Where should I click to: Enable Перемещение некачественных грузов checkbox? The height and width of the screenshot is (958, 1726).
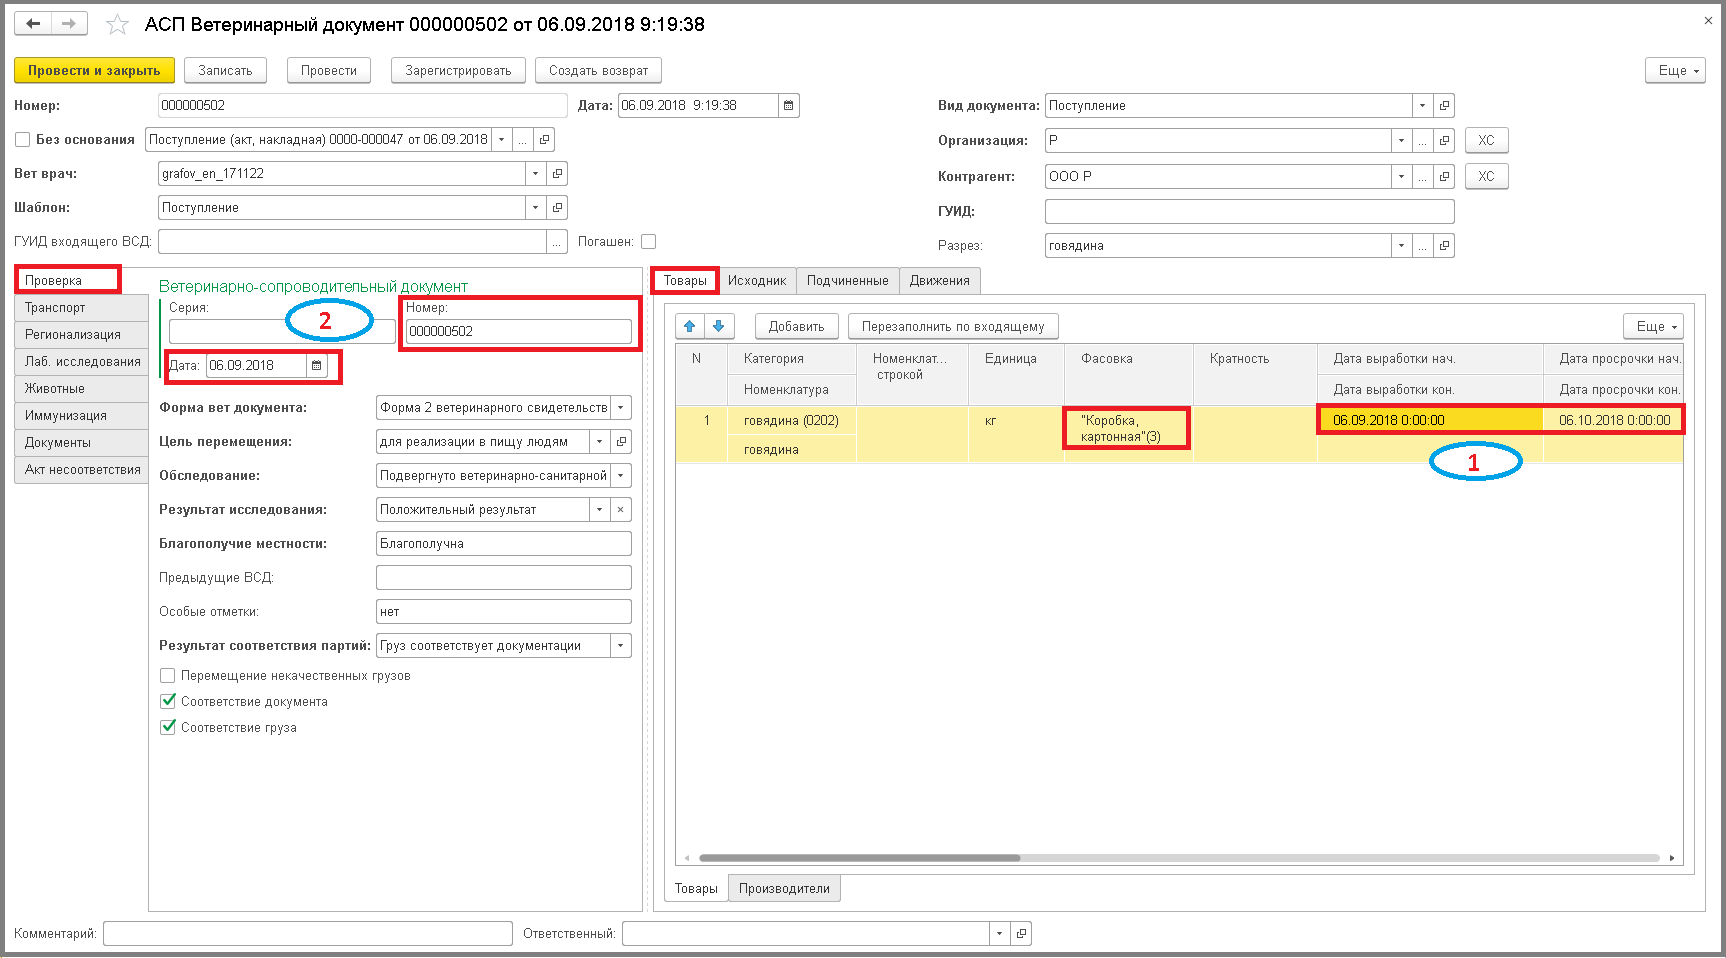168,676
